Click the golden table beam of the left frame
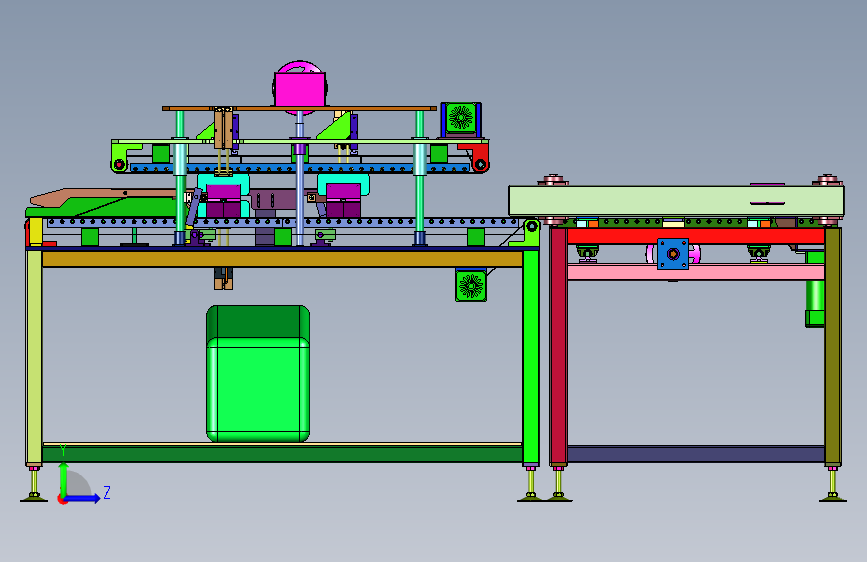867x562 pixels. pyautogui.click(x=282, y=259)
